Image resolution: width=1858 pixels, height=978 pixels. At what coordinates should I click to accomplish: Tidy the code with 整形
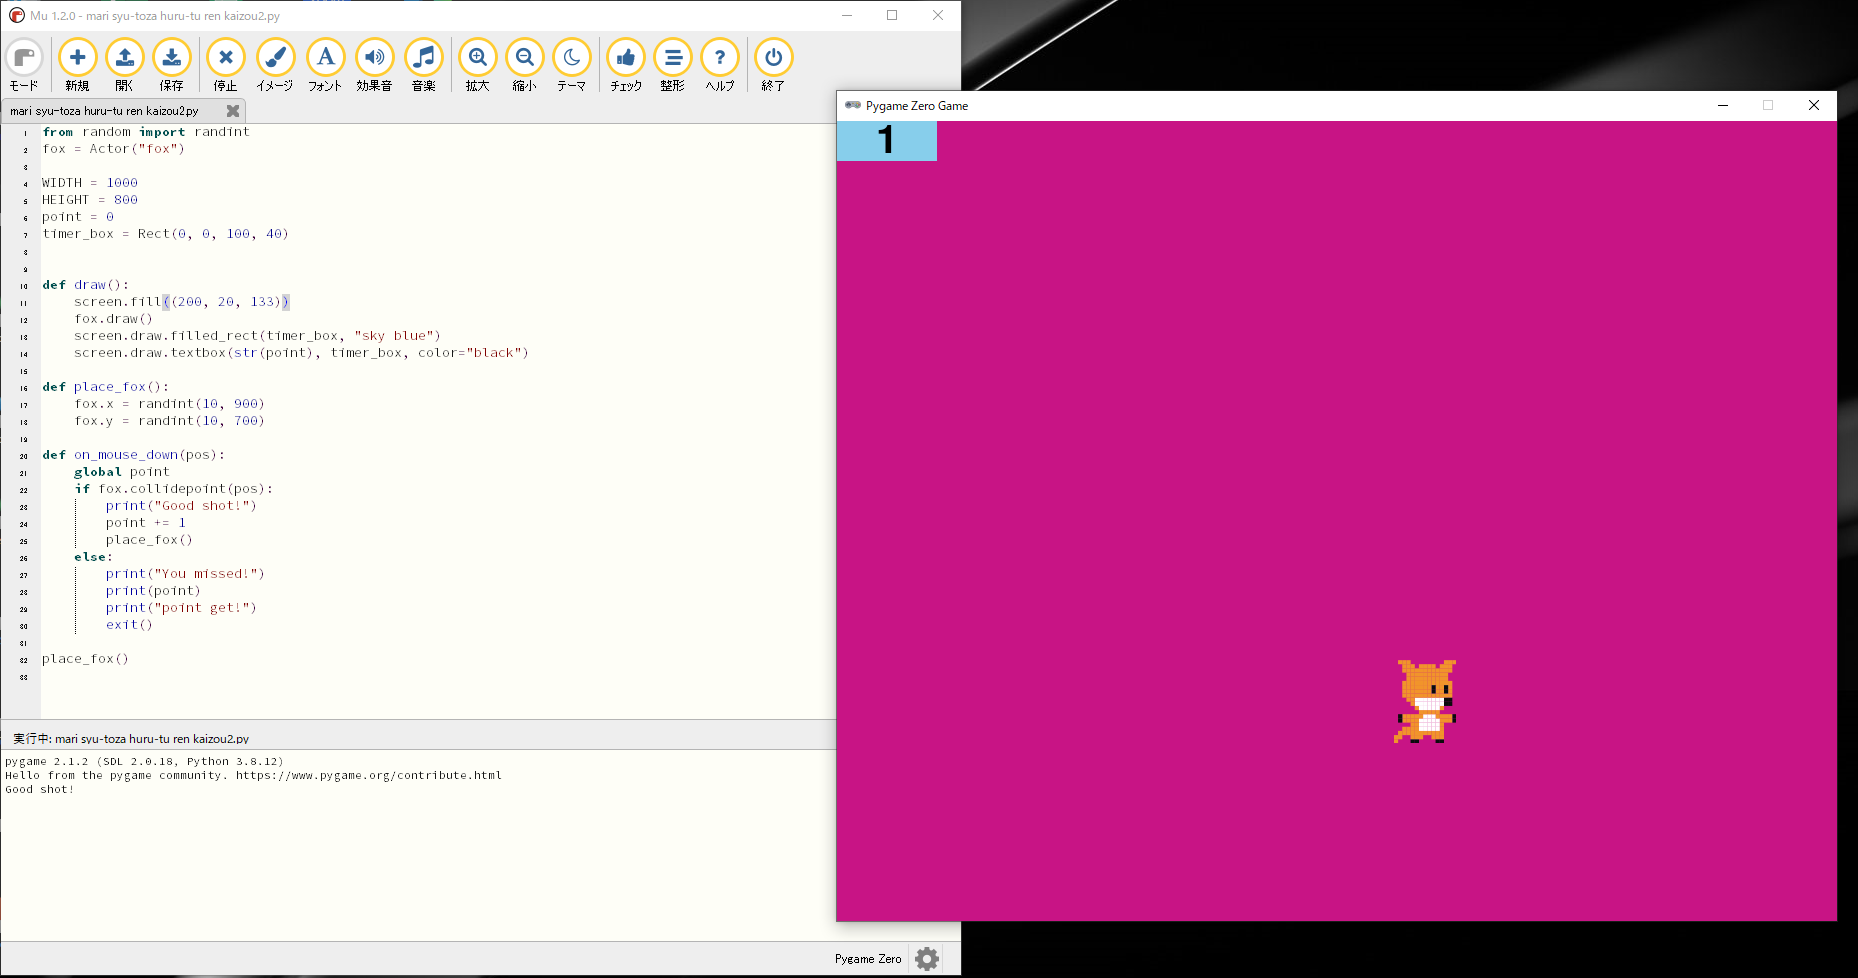click(x=673, y=65)
